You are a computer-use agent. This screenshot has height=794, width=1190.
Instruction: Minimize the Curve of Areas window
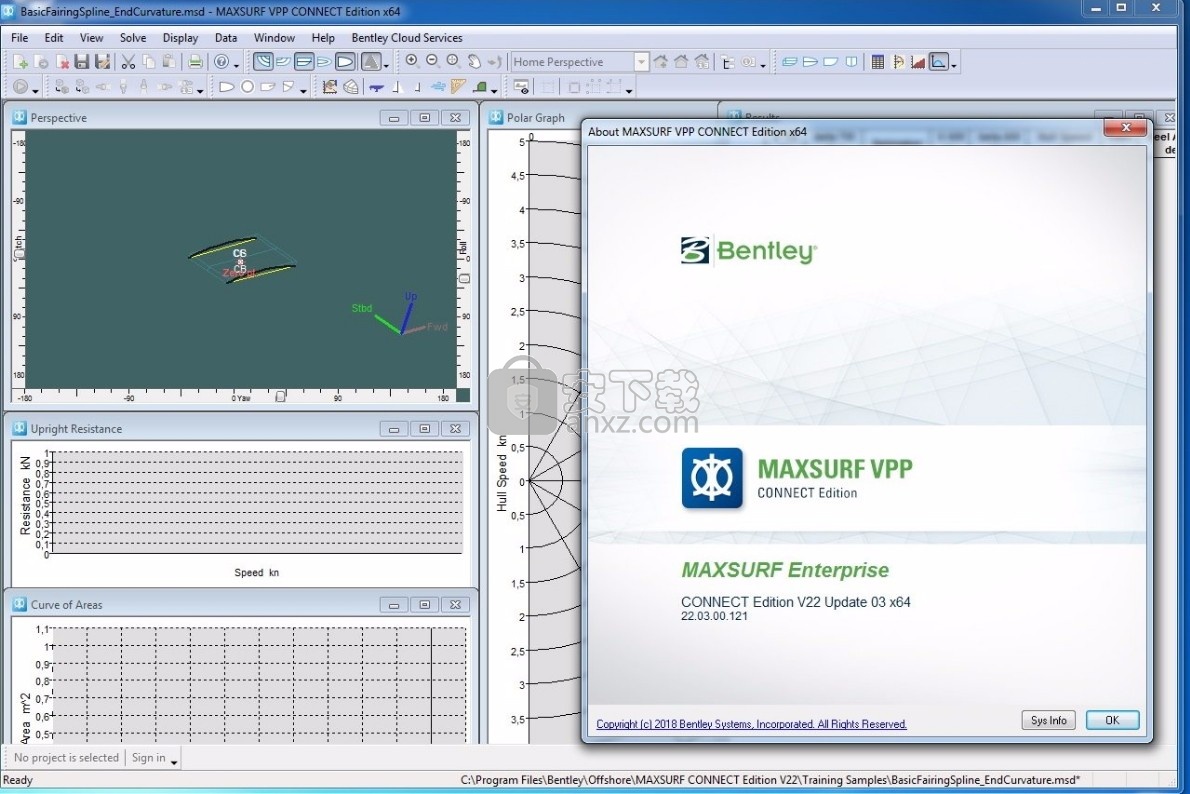[x=393, y=605]
